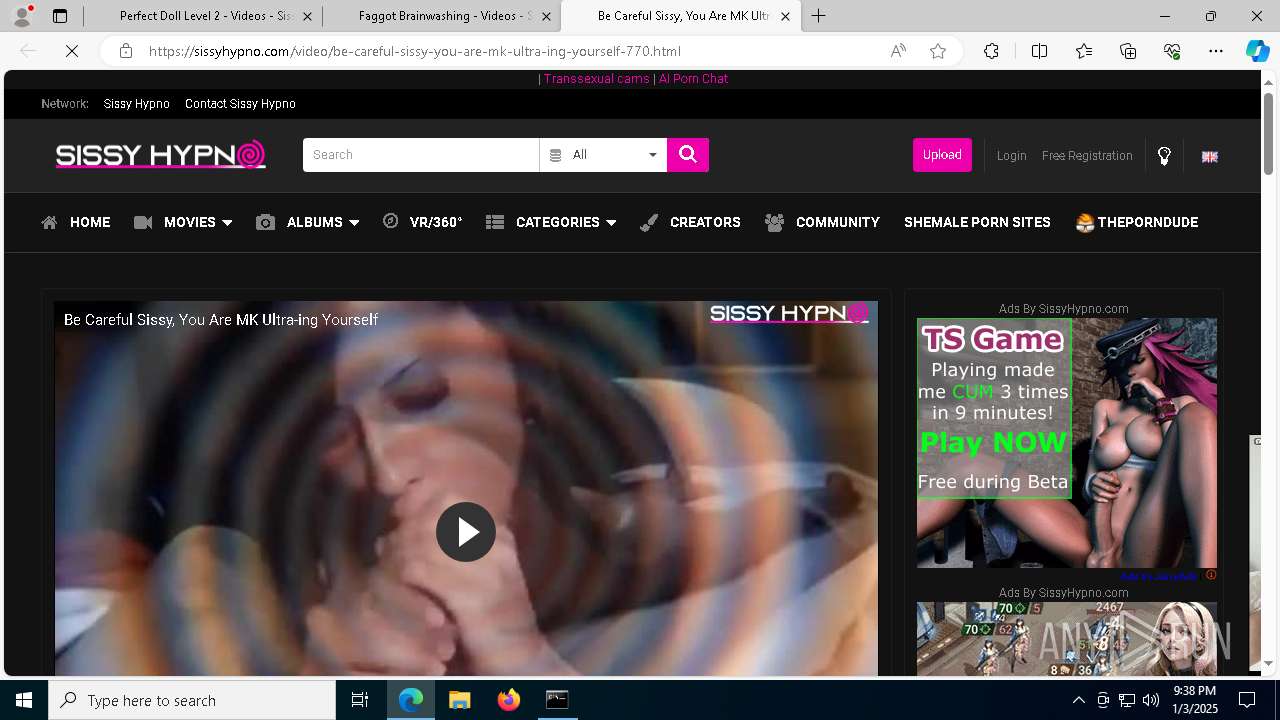Open the Sissy Hypno network link
Viewport: 1280px width, 720px height.
(x=136, y=104)
